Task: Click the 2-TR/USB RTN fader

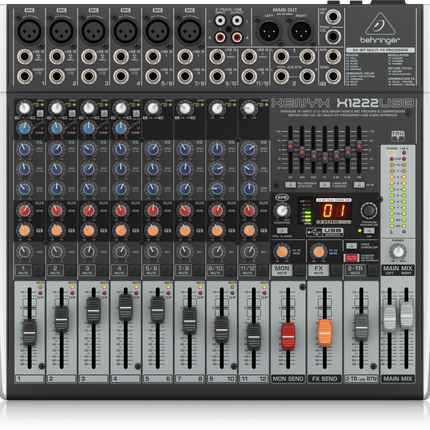Action: [x=361, y=327]
